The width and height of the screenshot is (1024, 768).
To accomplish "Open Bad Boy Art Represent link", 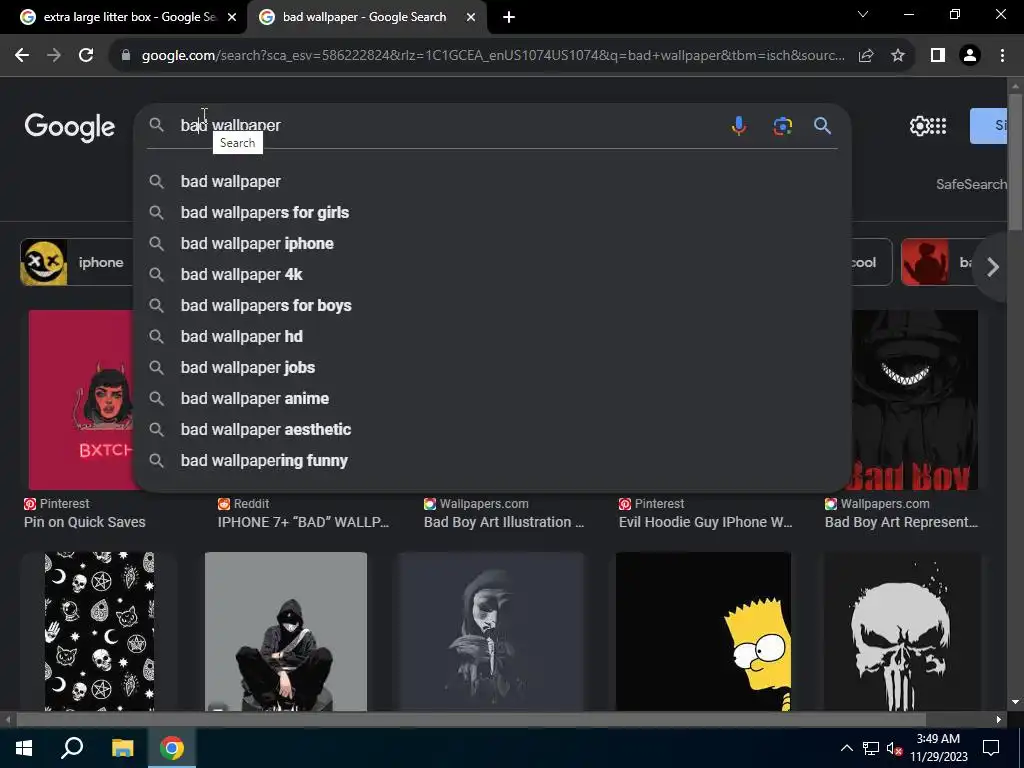I will 901,522.
